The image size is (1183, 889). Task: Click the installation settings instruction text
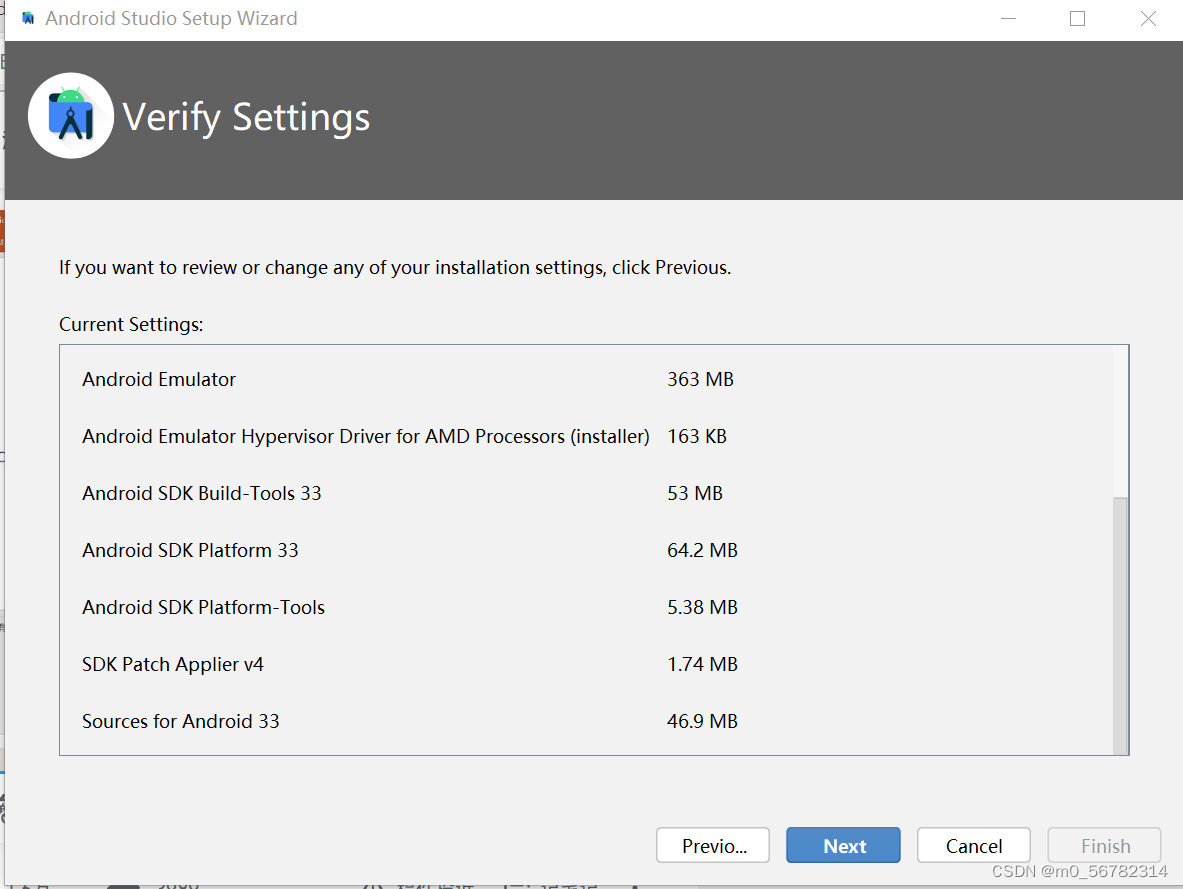(x=395, y=268)
